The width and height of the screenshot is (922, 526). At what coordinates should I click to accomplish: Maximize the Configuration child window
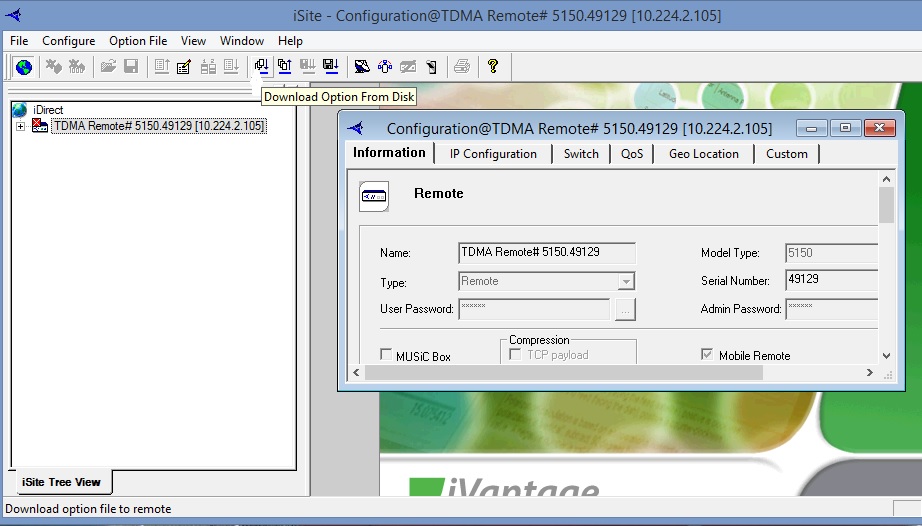click(845, 128)
